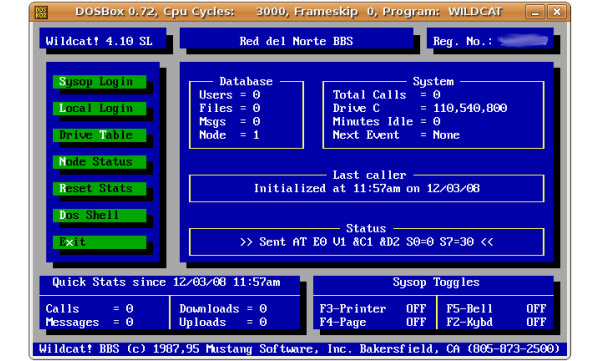Click the Files = 0 entry
Screen dimensions: 600x361
pyautogui.click(x=230, y=108)
